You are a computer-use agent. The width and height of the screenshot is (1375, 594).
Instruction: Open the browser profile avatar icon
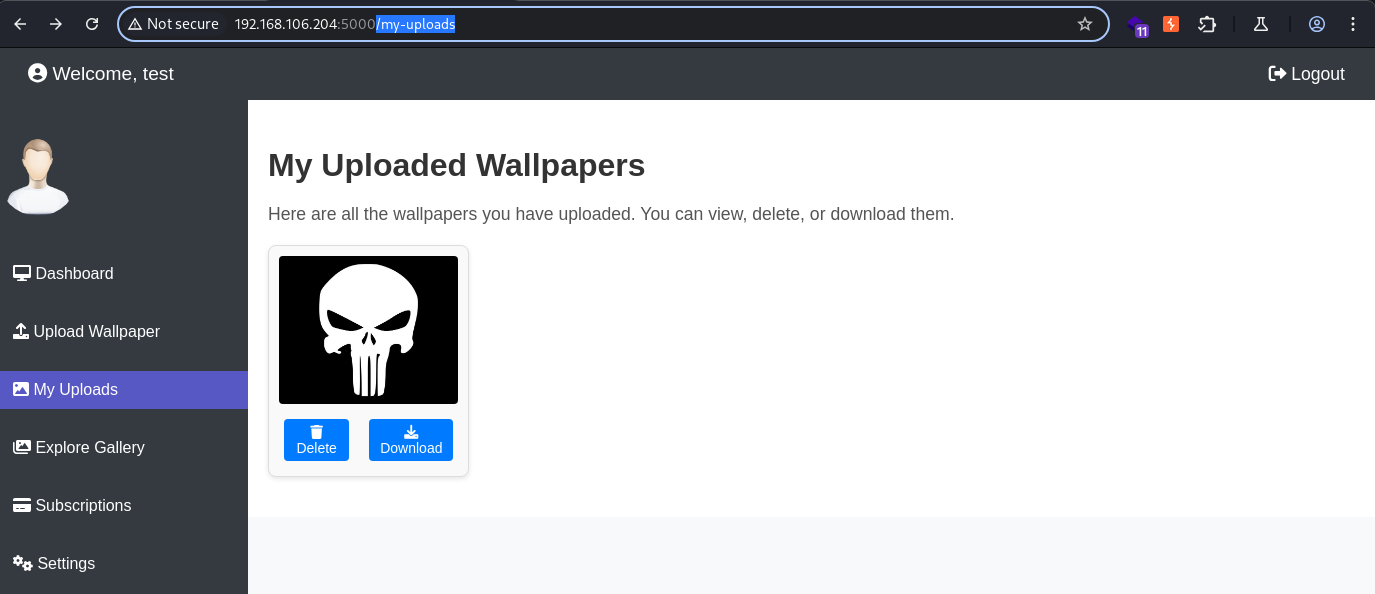(x=1317, y=24)
